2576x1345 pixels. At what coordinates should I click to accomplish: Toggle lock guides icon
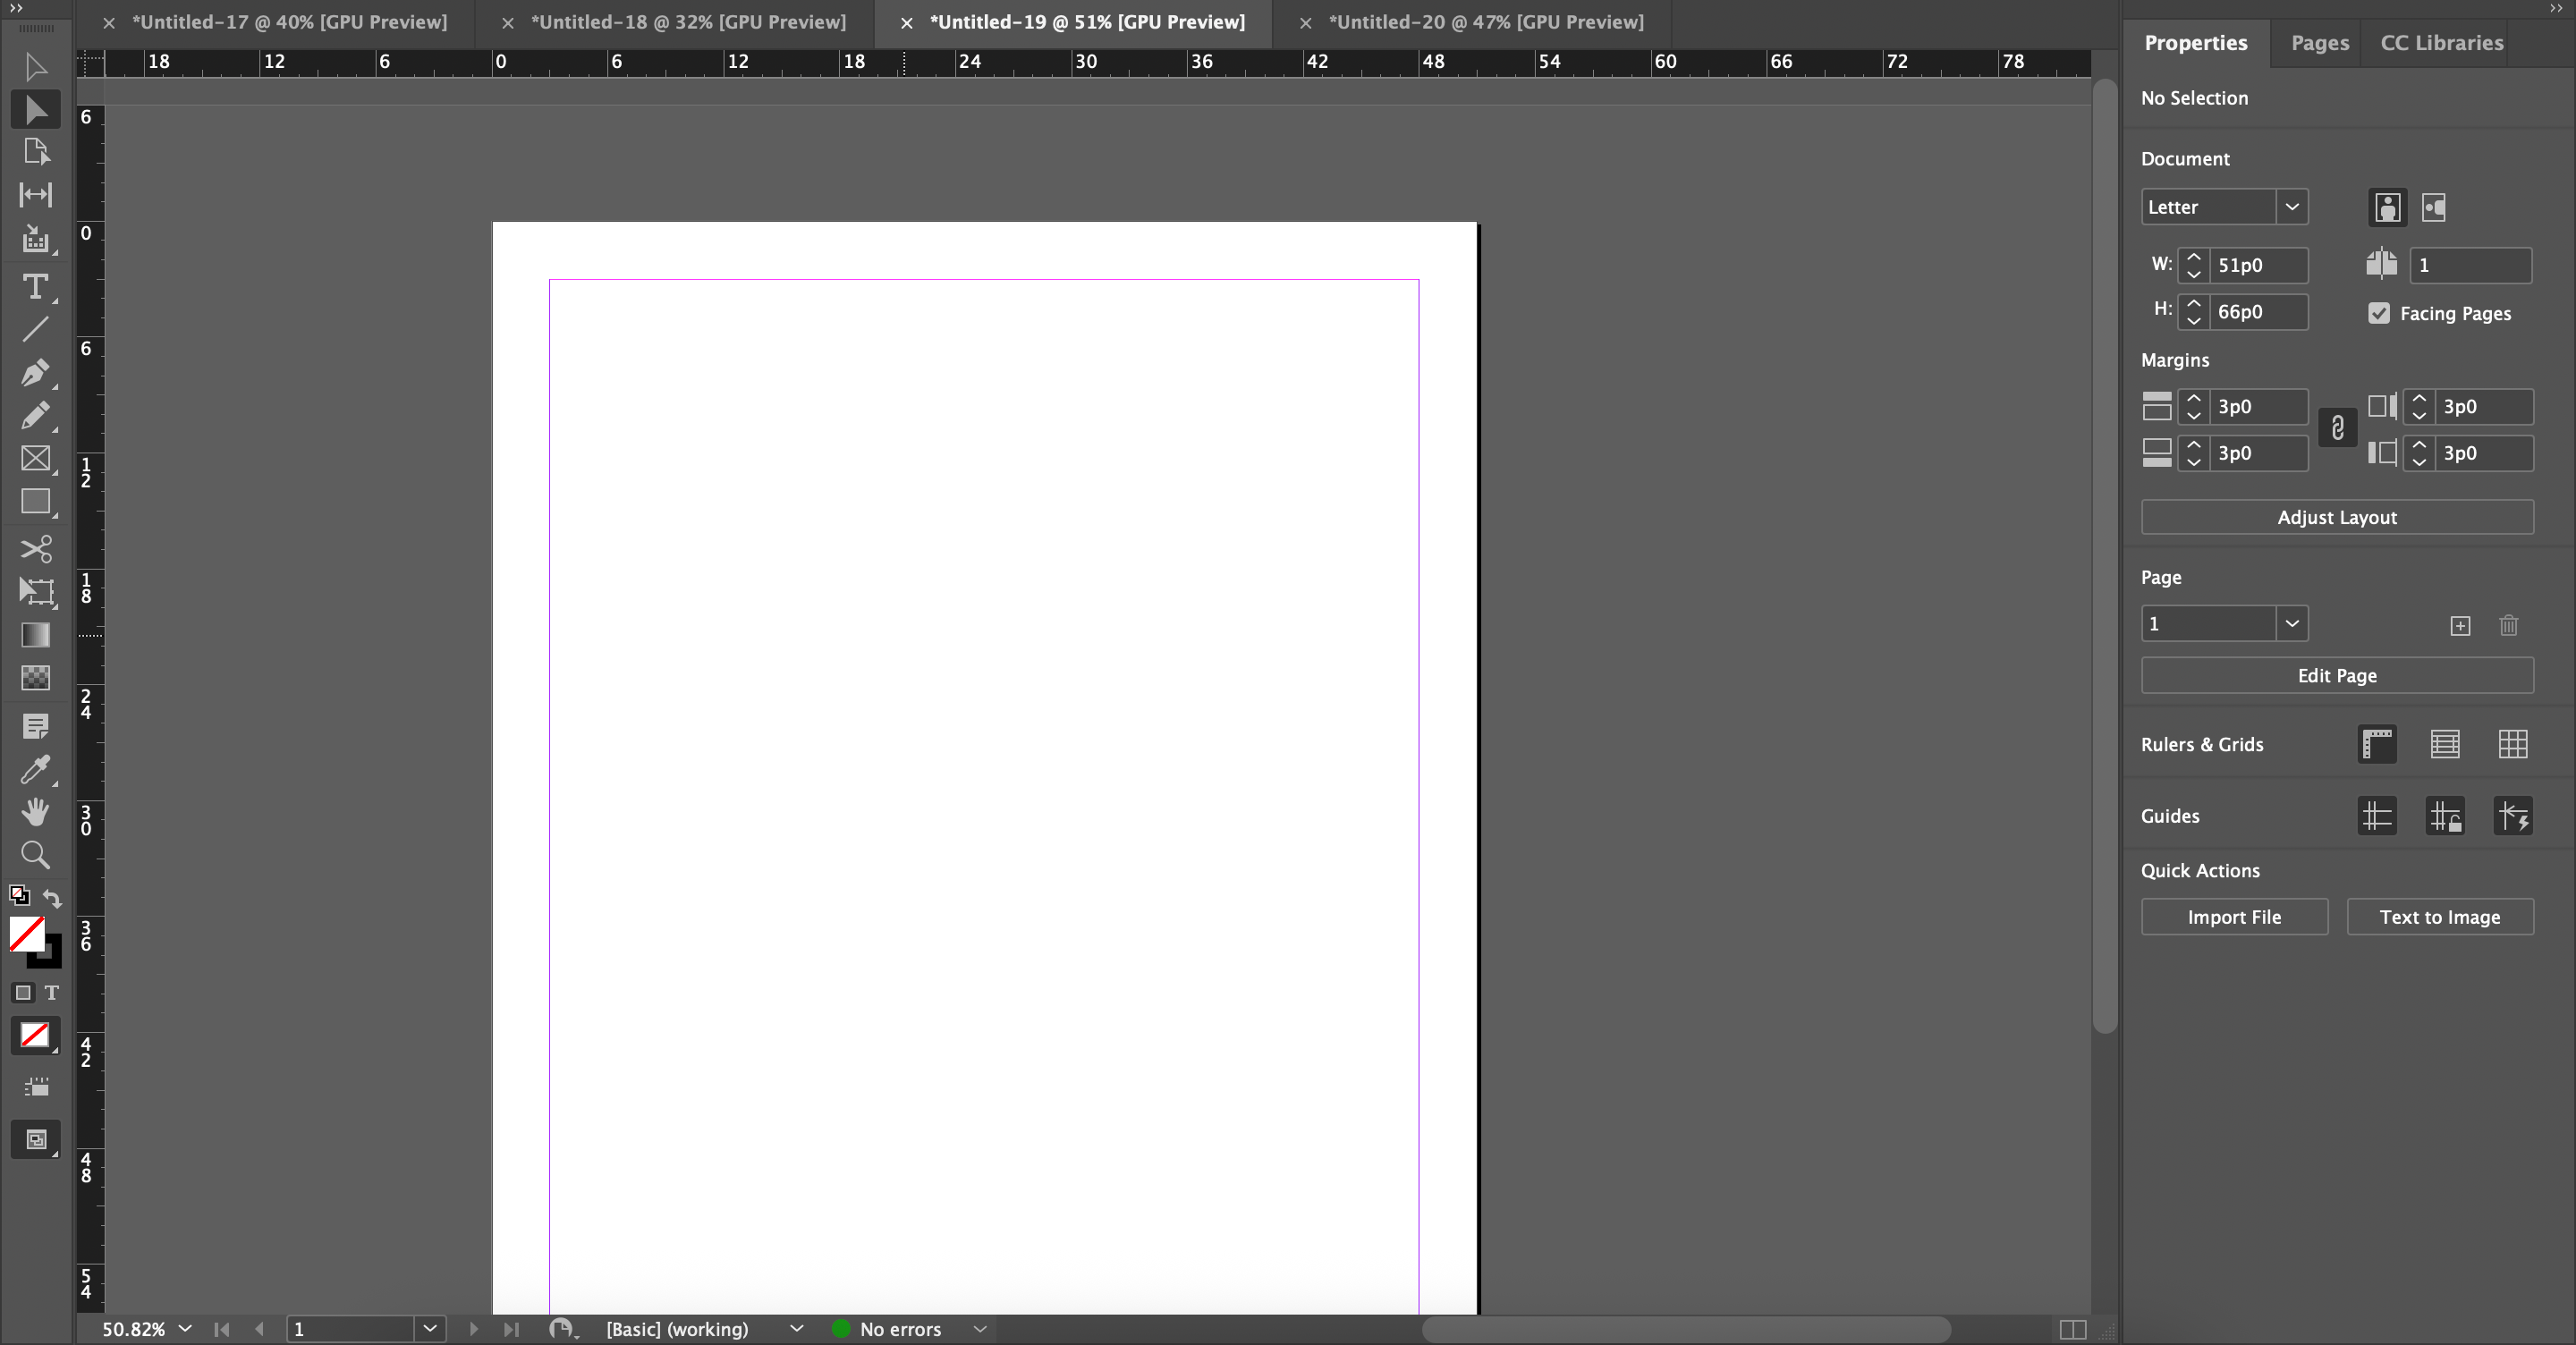tap(2445, 816)
